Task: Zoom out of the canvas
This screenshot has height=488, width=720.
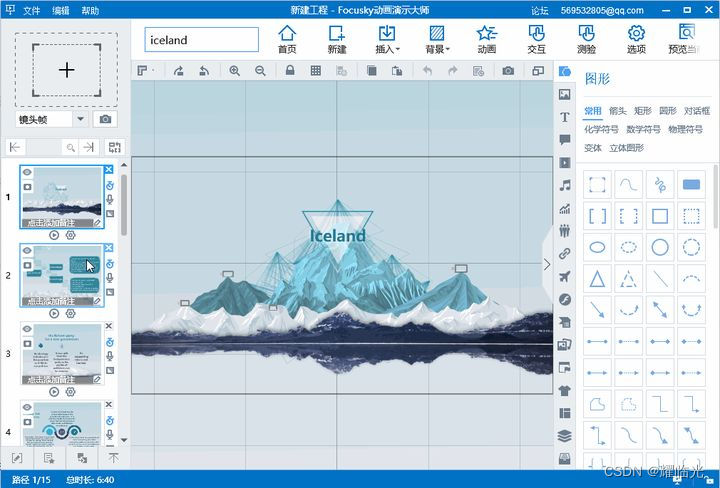Action: pos(260,71)
